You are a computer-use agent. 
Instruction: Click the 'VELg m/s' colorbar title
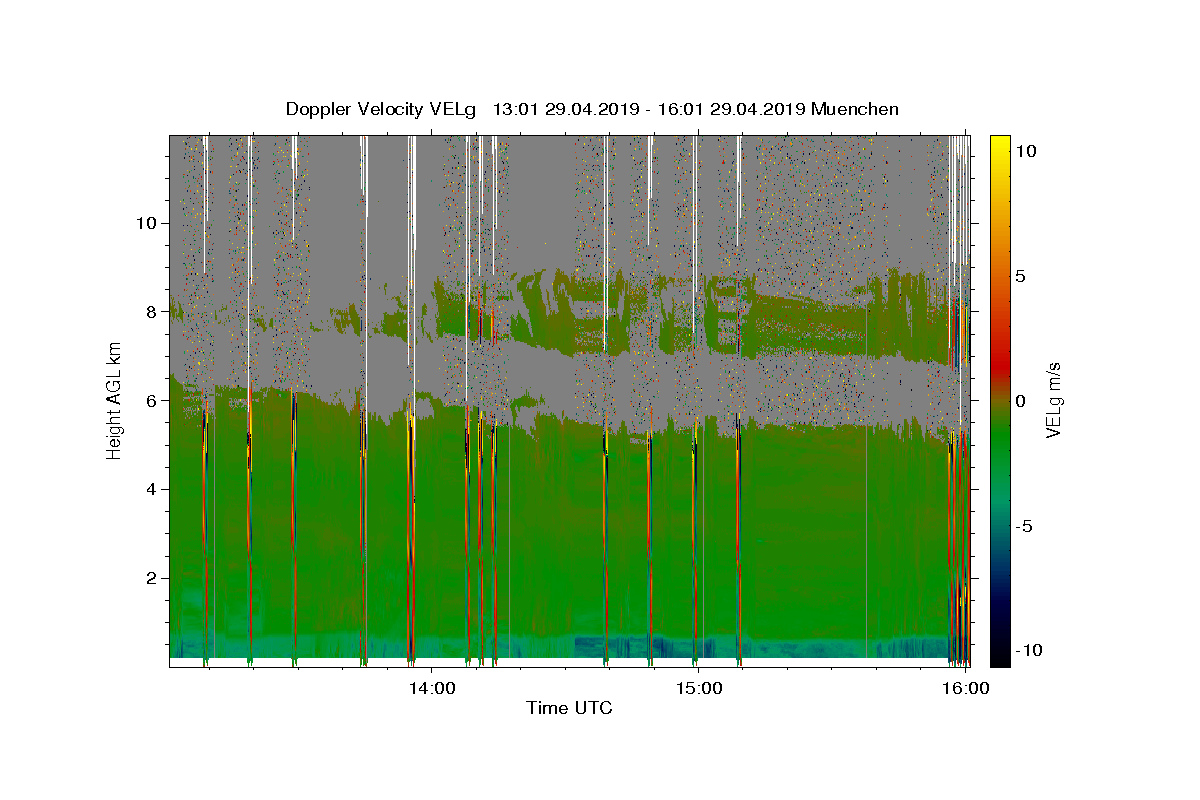1054,401
